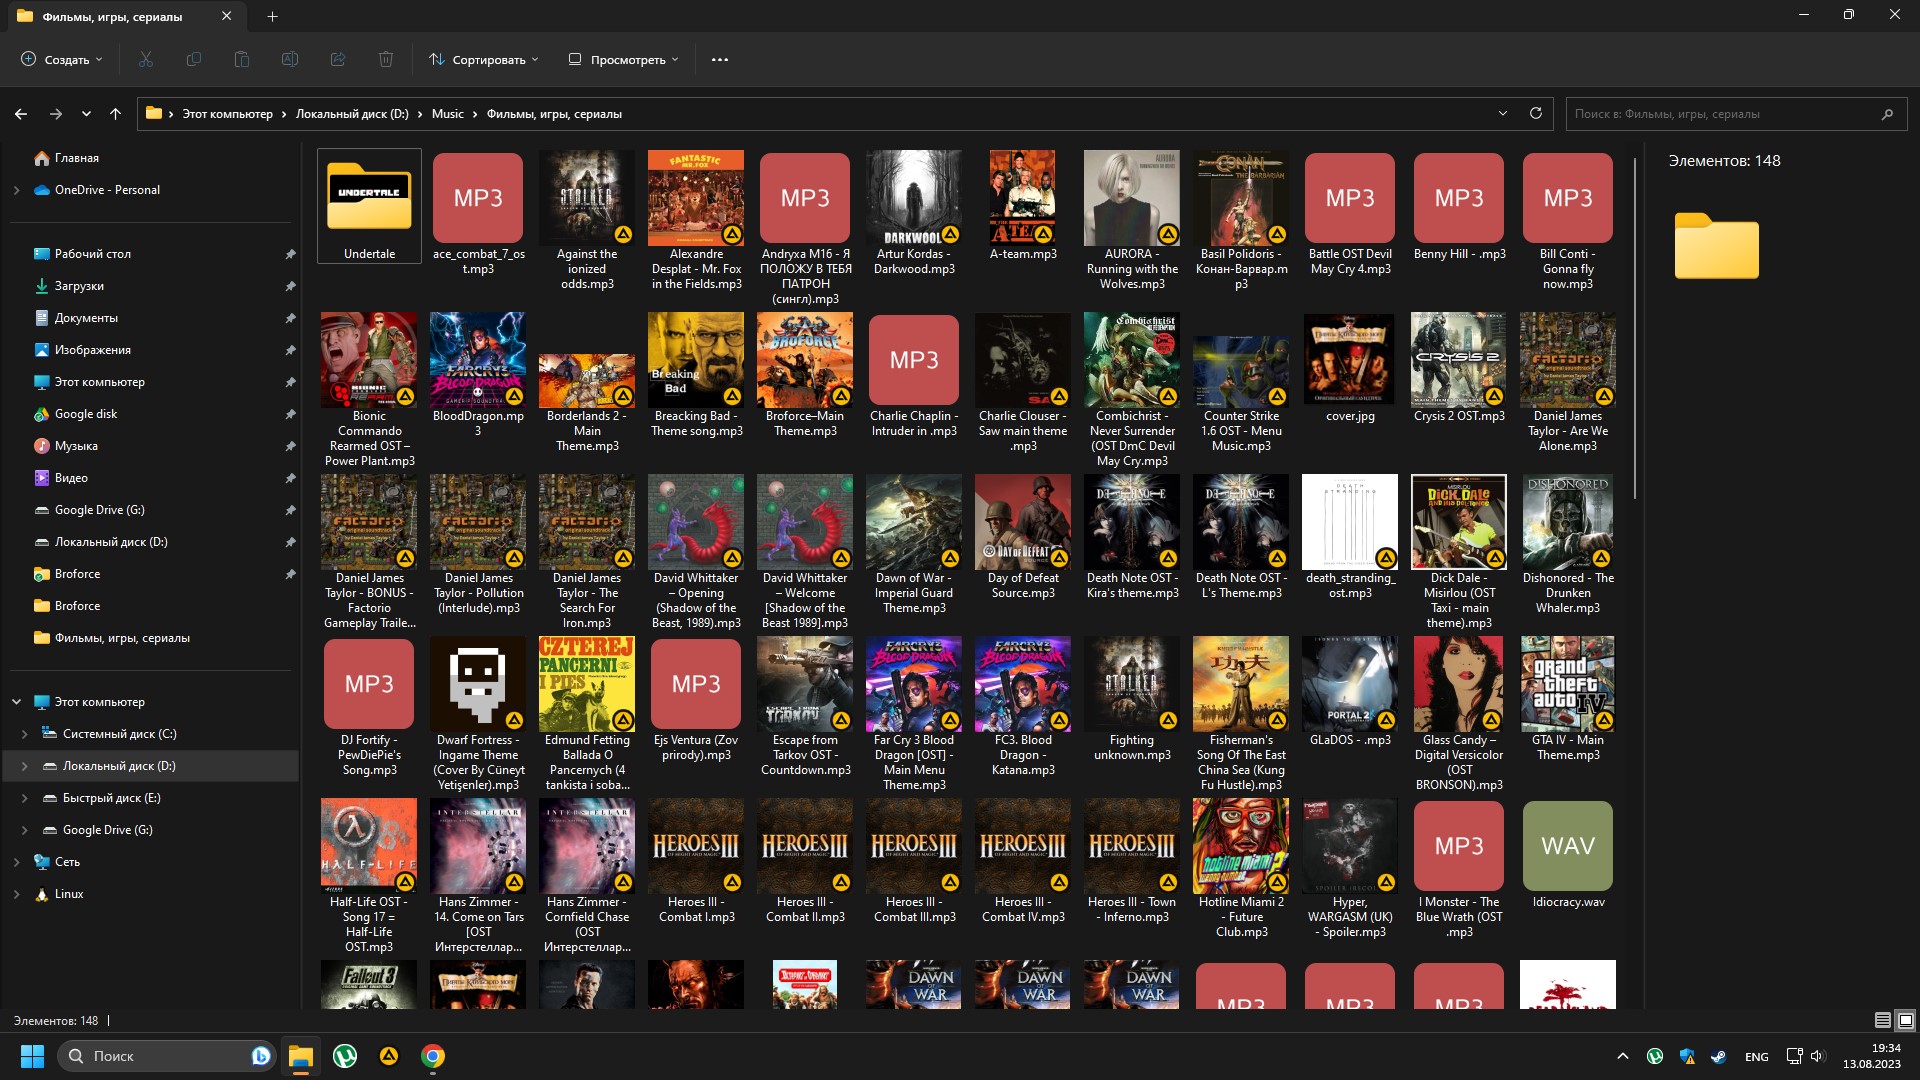Click the Cut scissors icon in the toolbar
The width and height of the screenshot is (1920, 1080).
[x=146, y=59]
